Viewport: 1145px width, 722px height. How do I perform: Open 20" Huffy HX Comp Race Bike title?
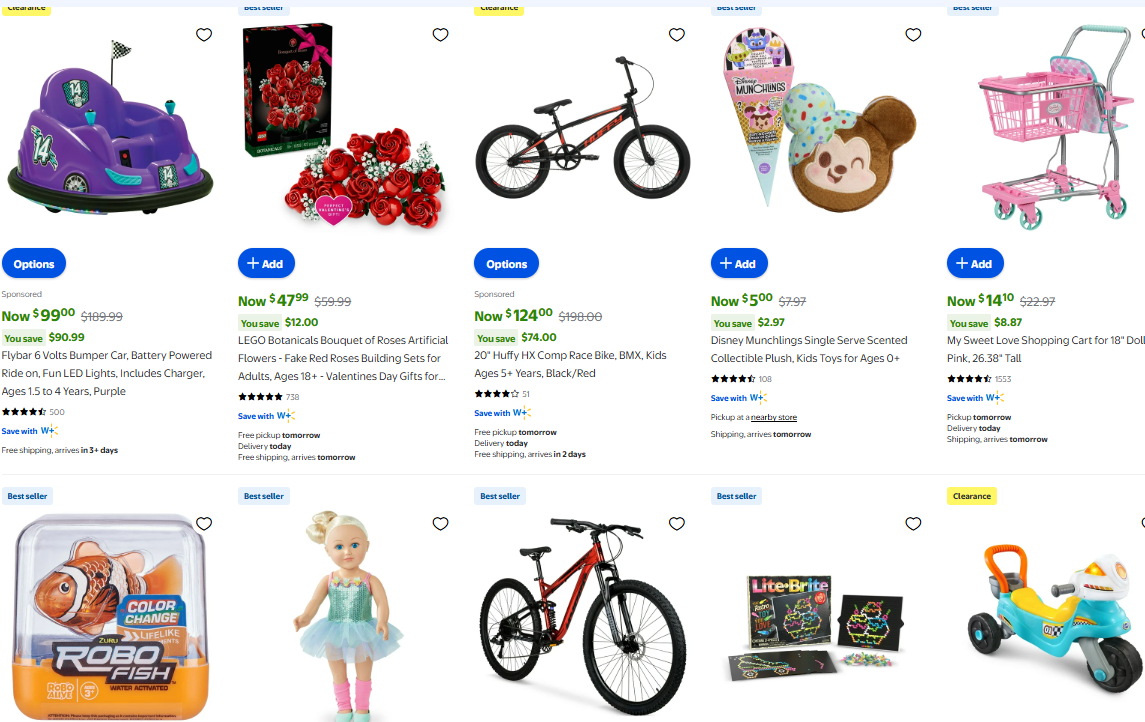[570, 364]
